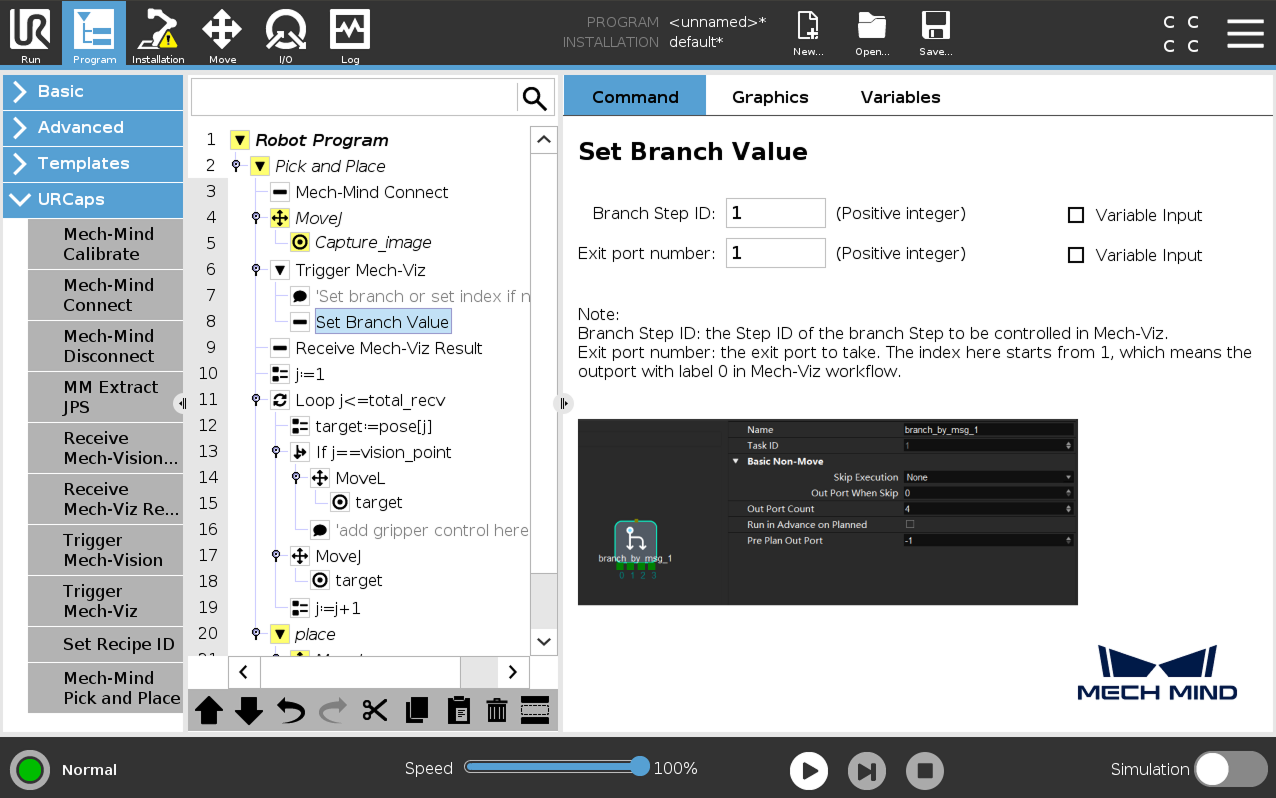Collapse the URCaps section
Viewport: 1276px width, 798px height.
point(93,199)
